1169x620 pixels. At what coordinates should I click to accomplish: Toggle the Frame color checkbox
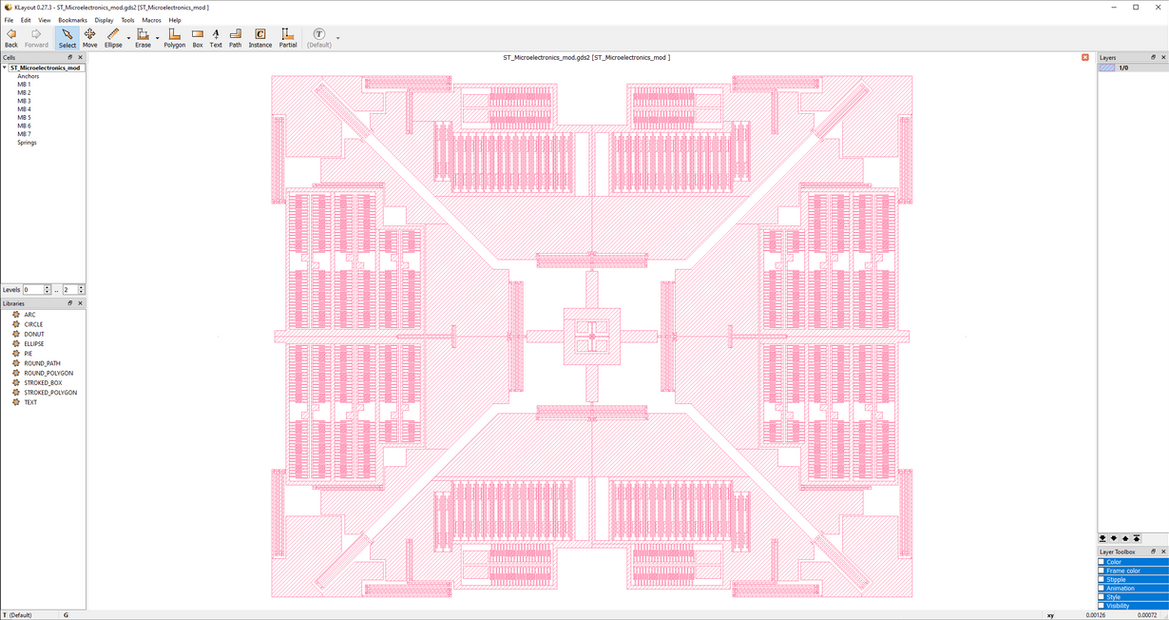[1102, 571]
